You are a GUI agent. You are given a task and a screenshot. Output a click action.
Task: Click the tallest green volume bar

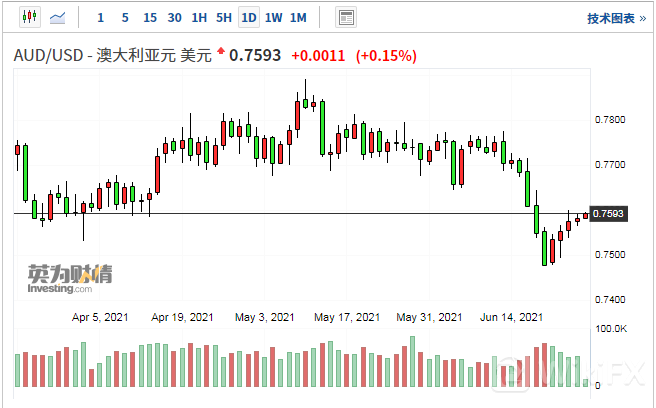pos(412,362)
